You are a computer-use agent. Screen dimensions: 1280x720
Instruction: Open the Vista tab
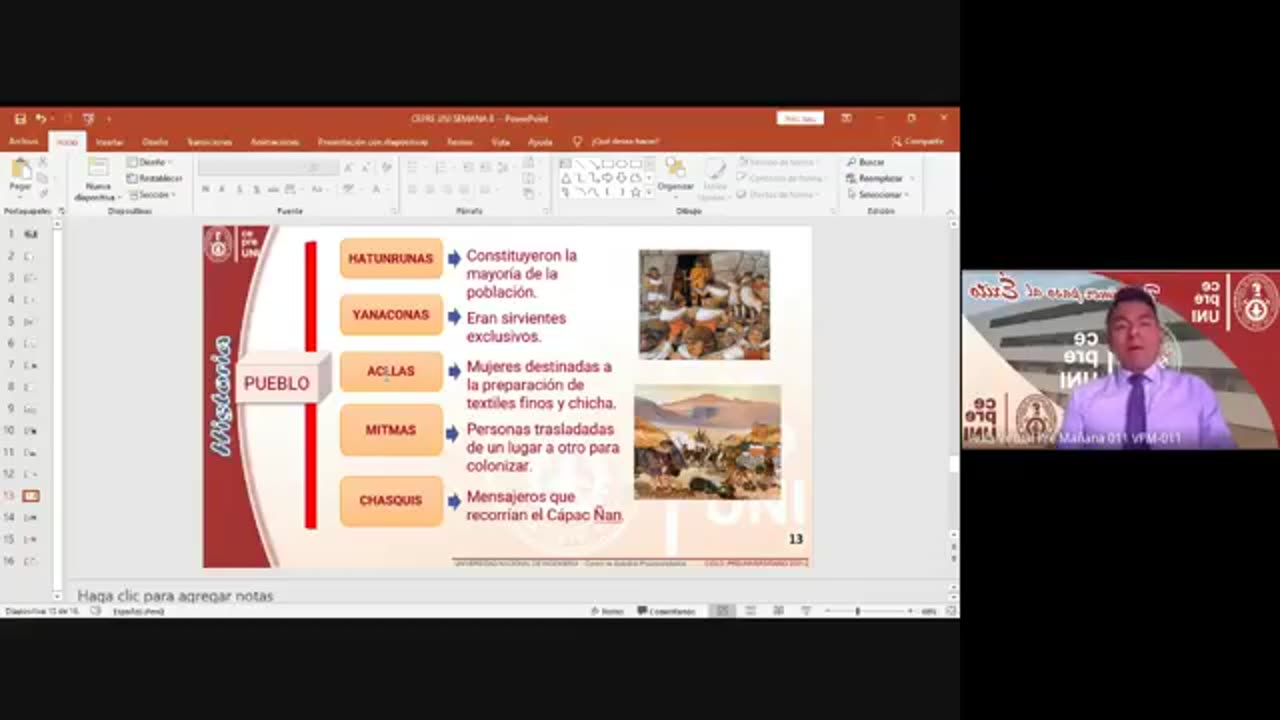(500, 142)
